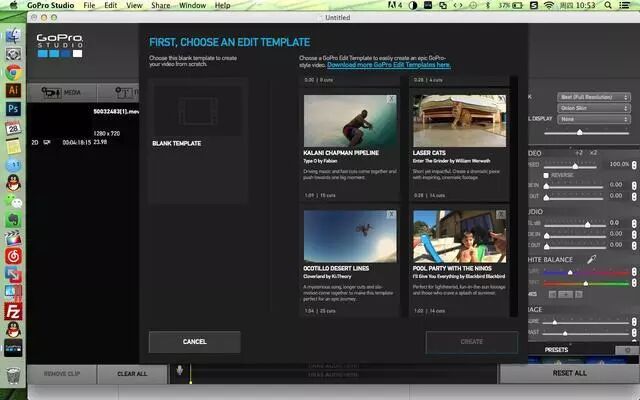Open Evernote from the Dock
Viewport: 640px width, 400px height.
click(13, 220)
